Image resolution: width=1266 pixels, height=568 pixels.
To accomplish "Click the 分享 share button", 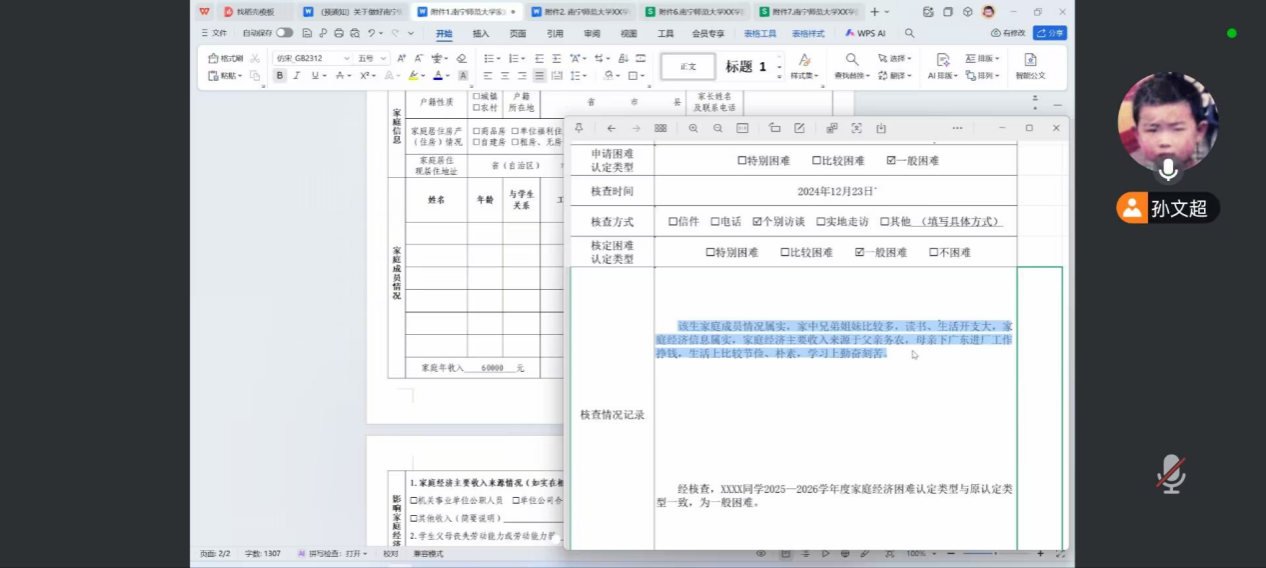I will (1050, 33).
